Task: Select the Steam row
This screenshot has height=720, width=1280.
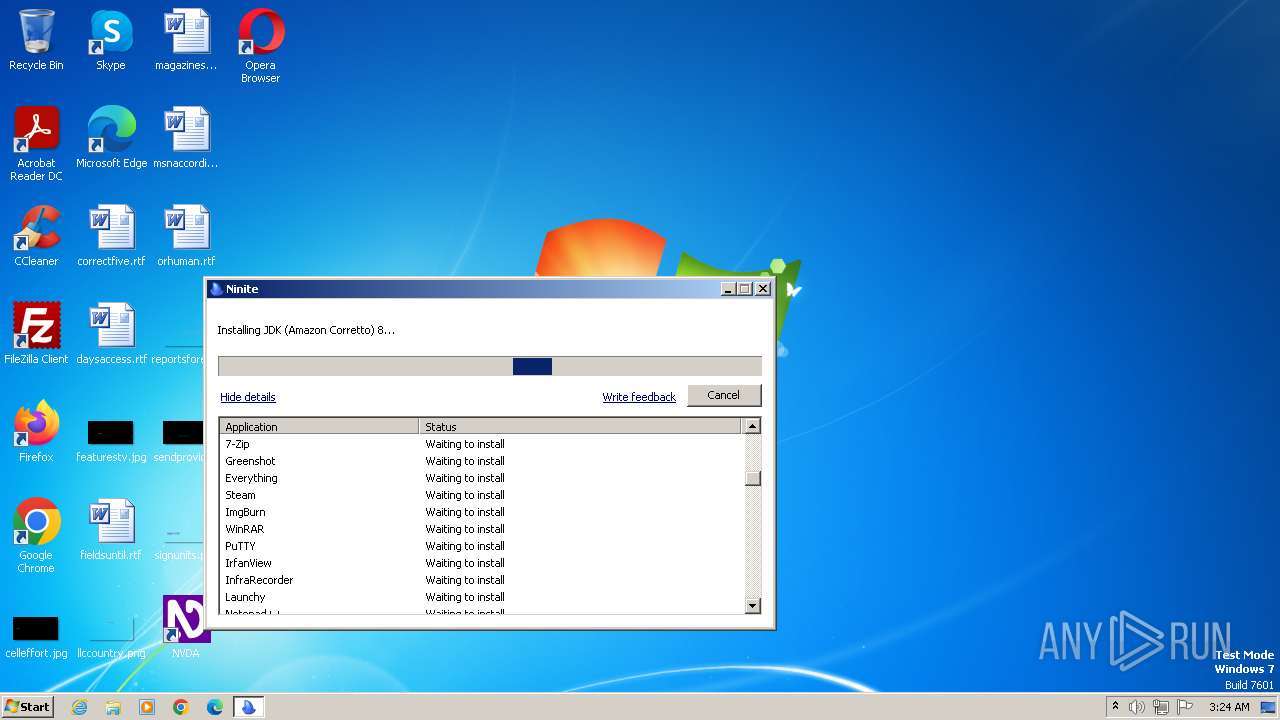Action: coord(482,495)
